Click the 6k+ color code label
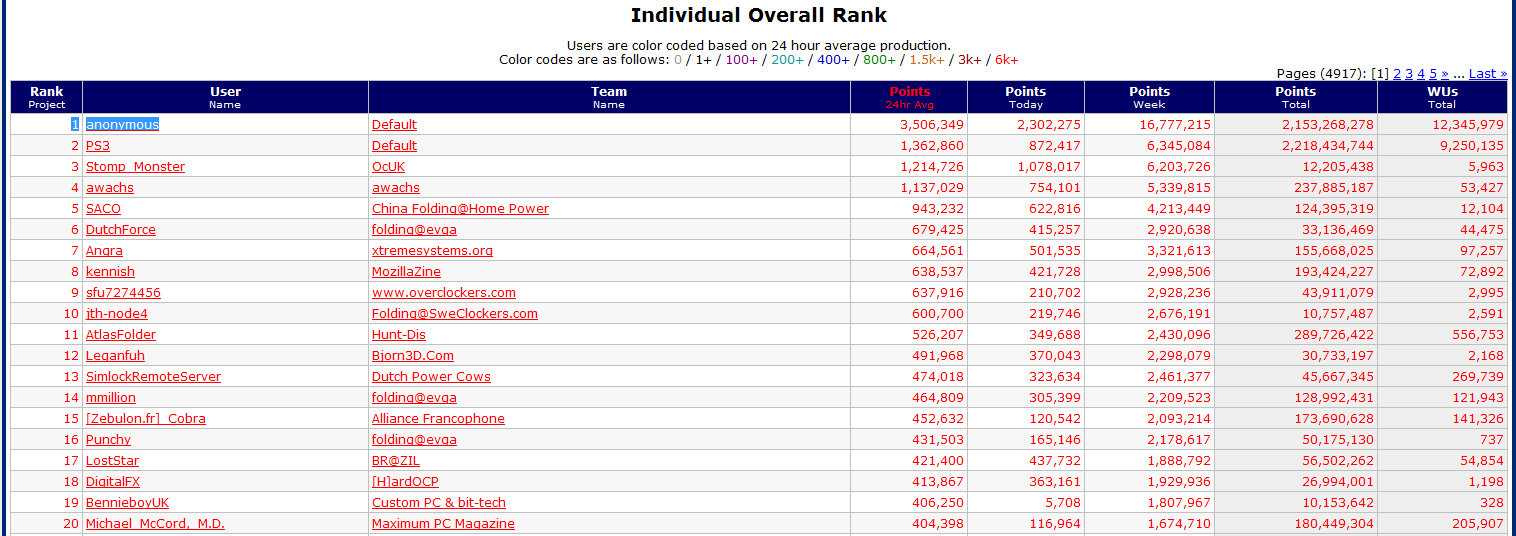The height and width of the screenshot is (536, 1516). pyautogui.click(x=1007, y=60)
